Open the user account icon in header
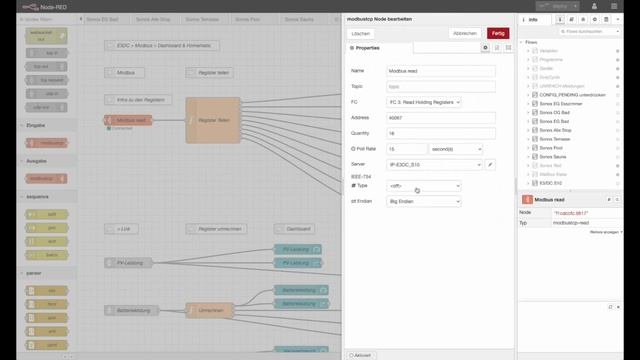Viewport: 640px width, 360px height. pos(594,6)
